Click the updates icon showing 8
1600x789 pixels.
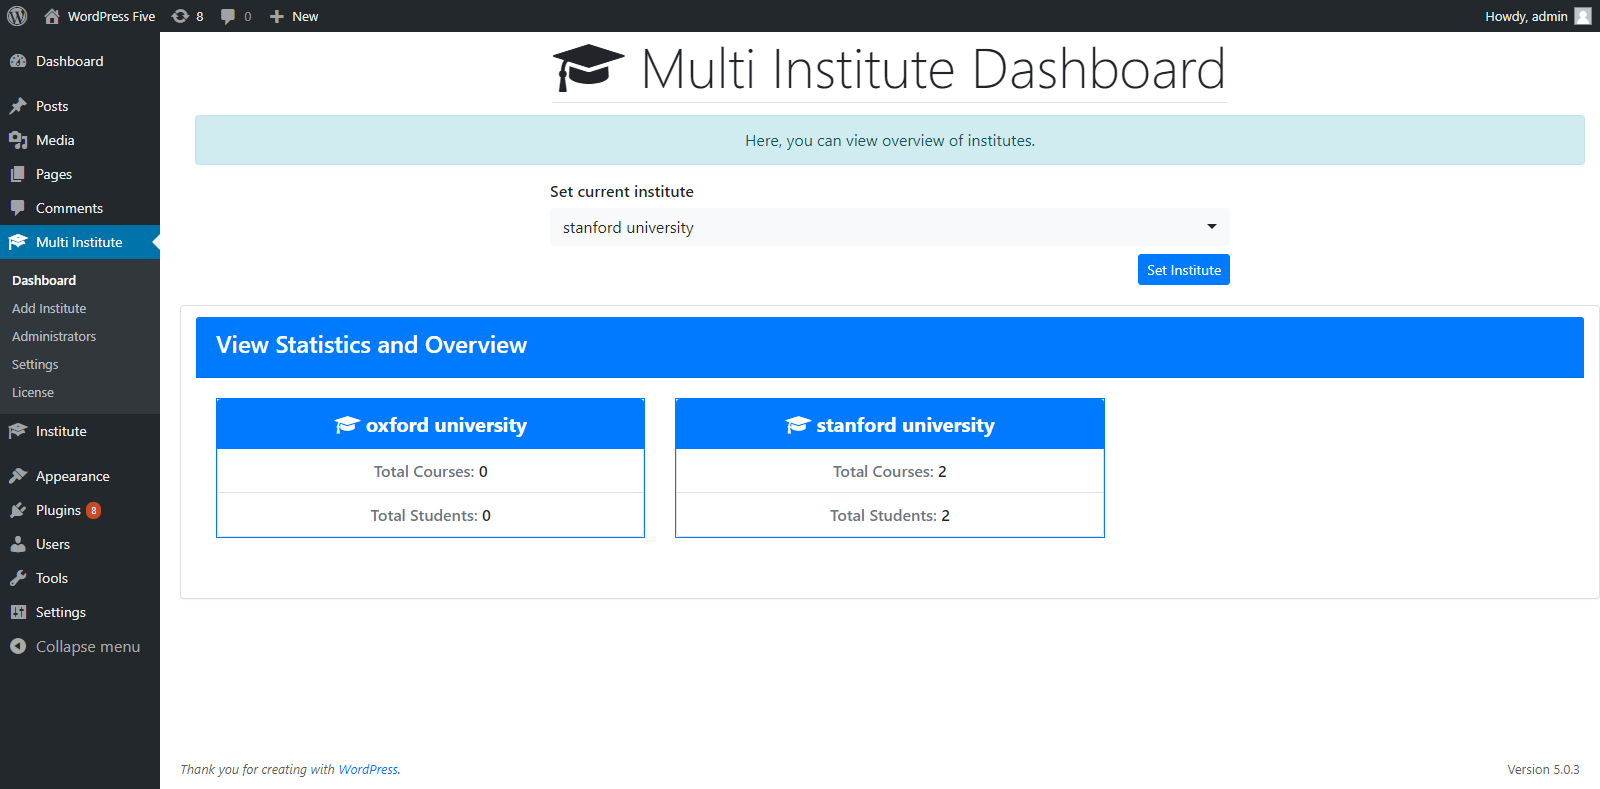click(180, 16)
